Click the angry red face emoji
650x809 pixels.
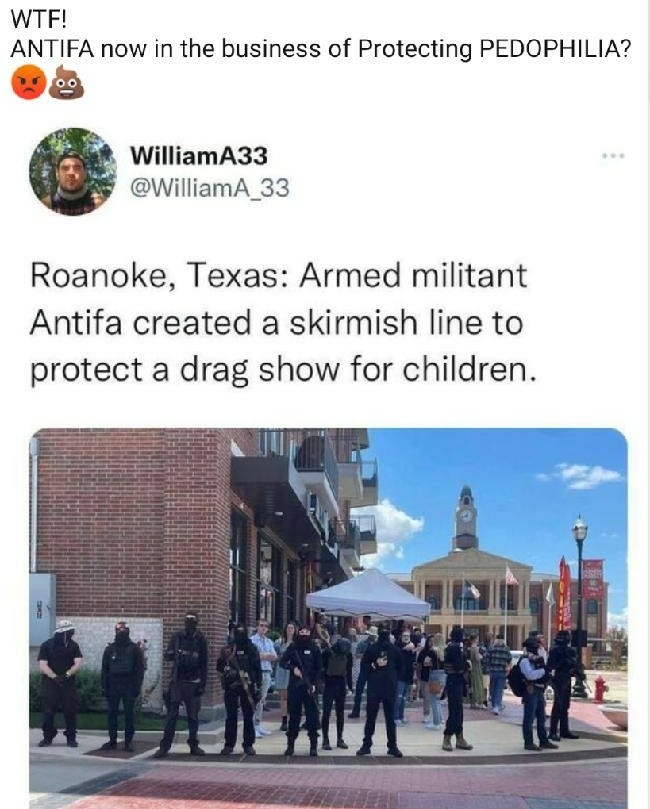(x=29, y=82)
